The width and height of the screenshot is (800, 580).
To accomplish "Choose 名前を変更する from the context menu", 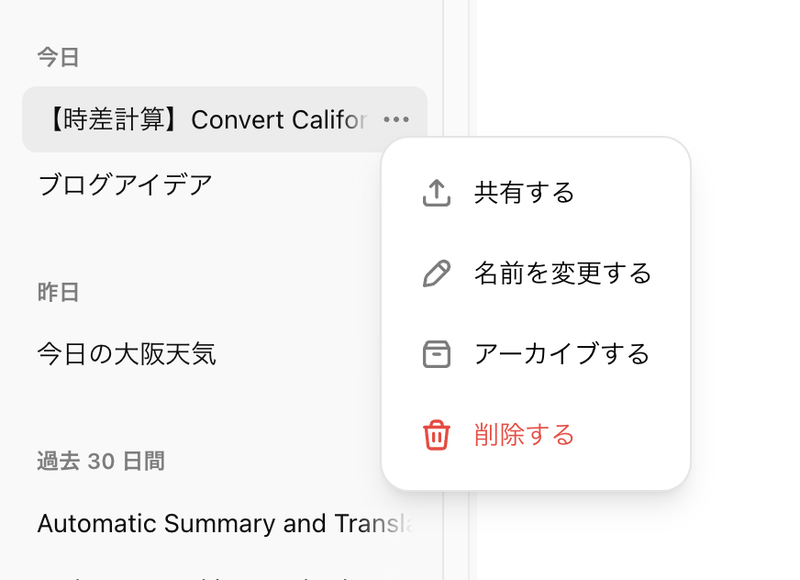I will 562,273.
